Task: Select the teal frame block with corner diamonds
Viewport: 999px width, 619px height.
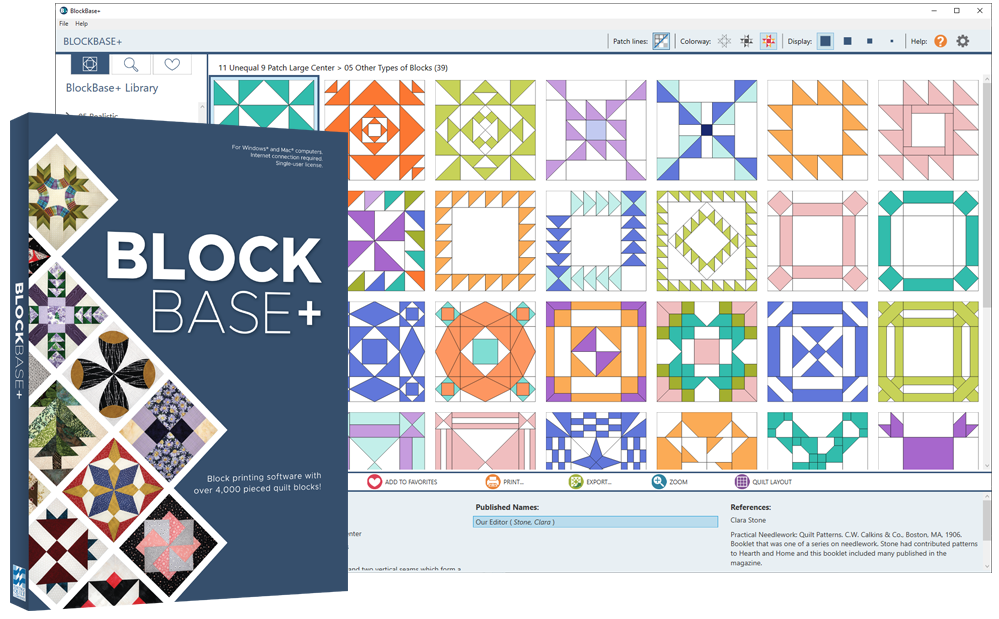Action: pos(928,241)
